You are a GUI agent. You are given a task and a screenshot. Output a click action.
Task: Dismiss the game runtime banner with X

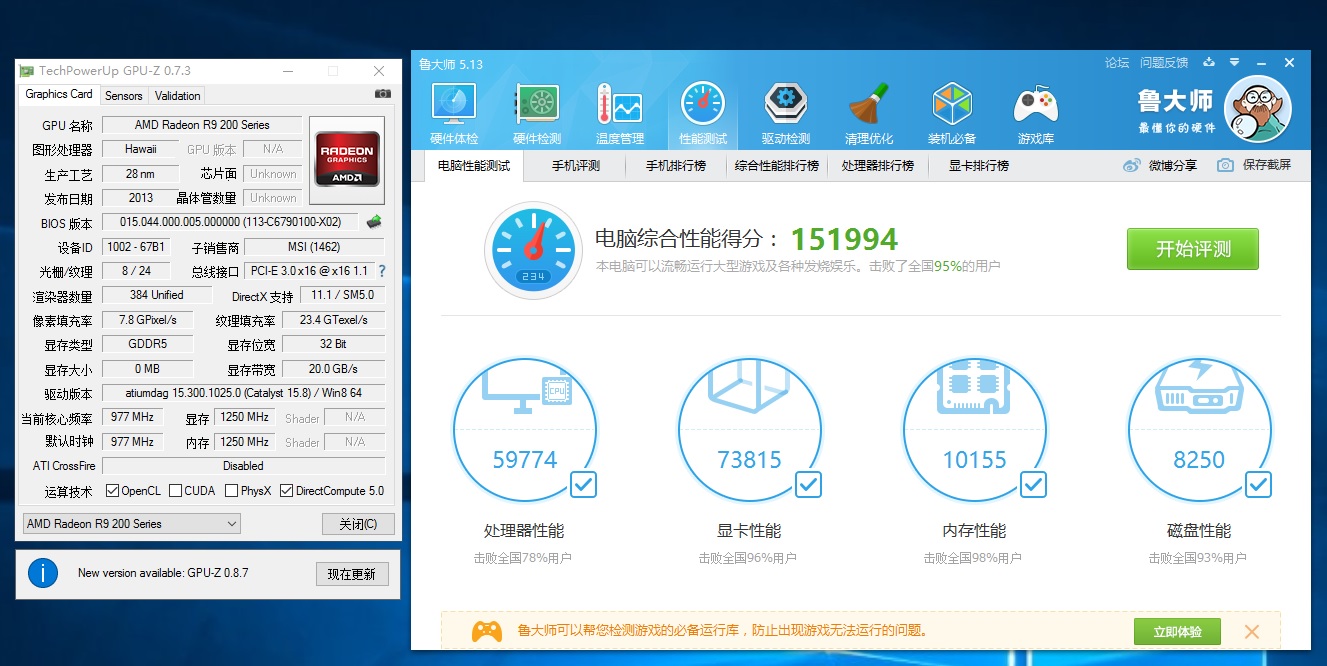(x=1252, y=632)
